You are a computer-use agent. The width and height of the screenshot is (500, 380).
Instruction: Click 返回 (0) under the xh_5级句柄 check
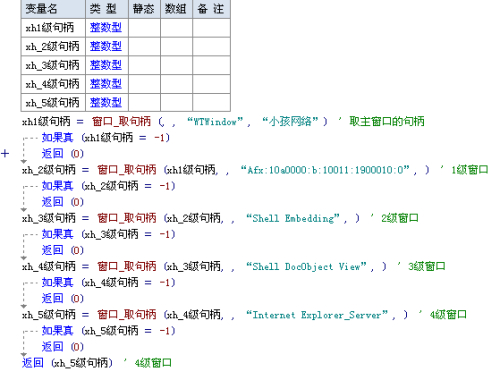[x=63, y=347]
